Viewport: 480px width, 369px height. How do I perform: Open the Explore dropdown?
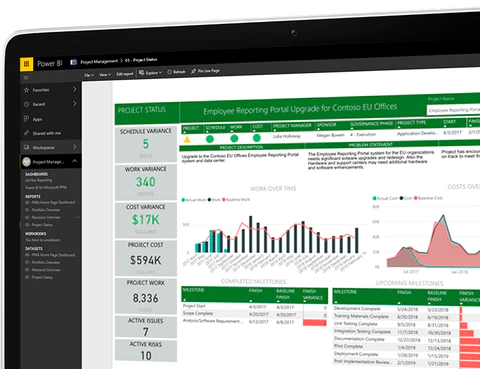coord(151,72)
